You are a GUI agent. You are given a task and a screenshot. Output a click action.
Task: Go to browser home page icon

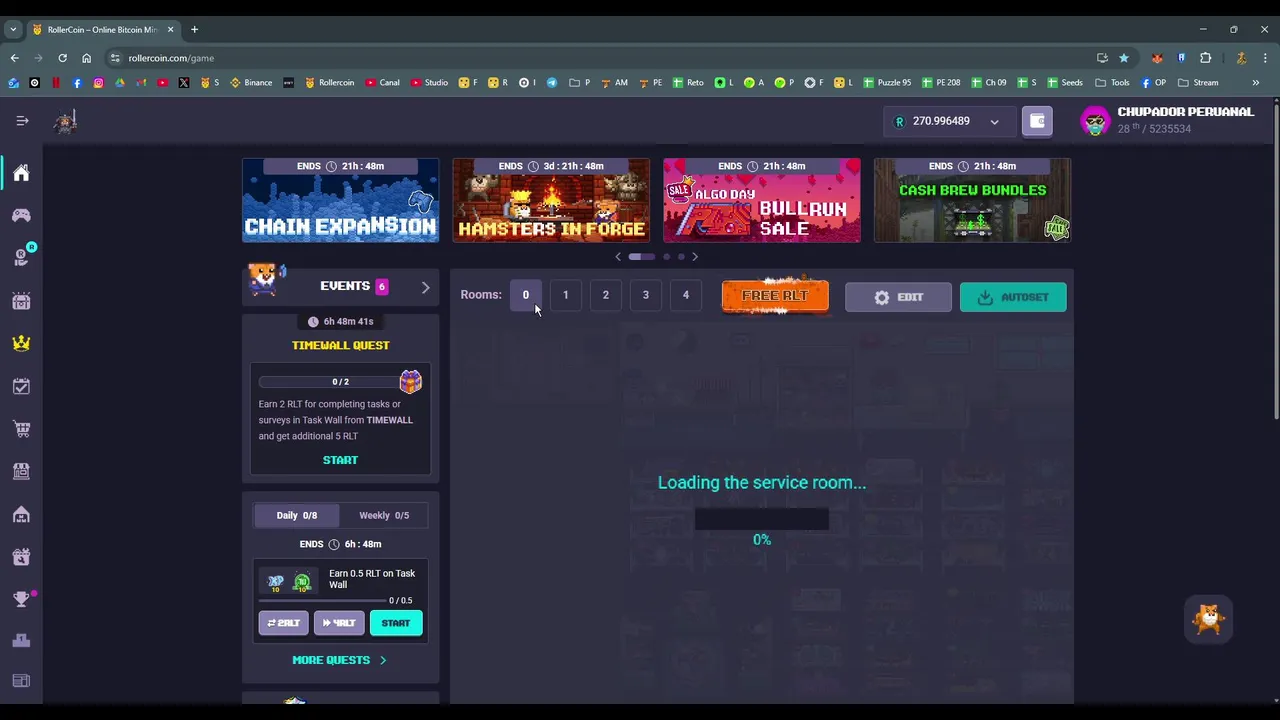(x=87, y=58)
